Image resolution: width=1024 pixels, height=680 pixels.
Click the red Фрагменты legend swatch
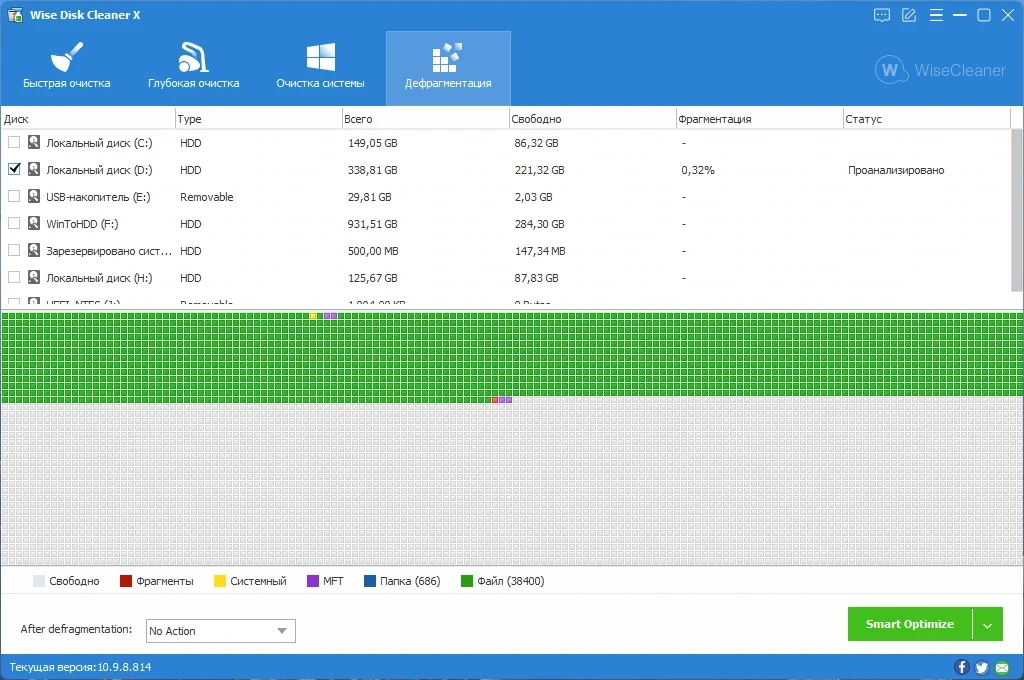tap(126, 581)
